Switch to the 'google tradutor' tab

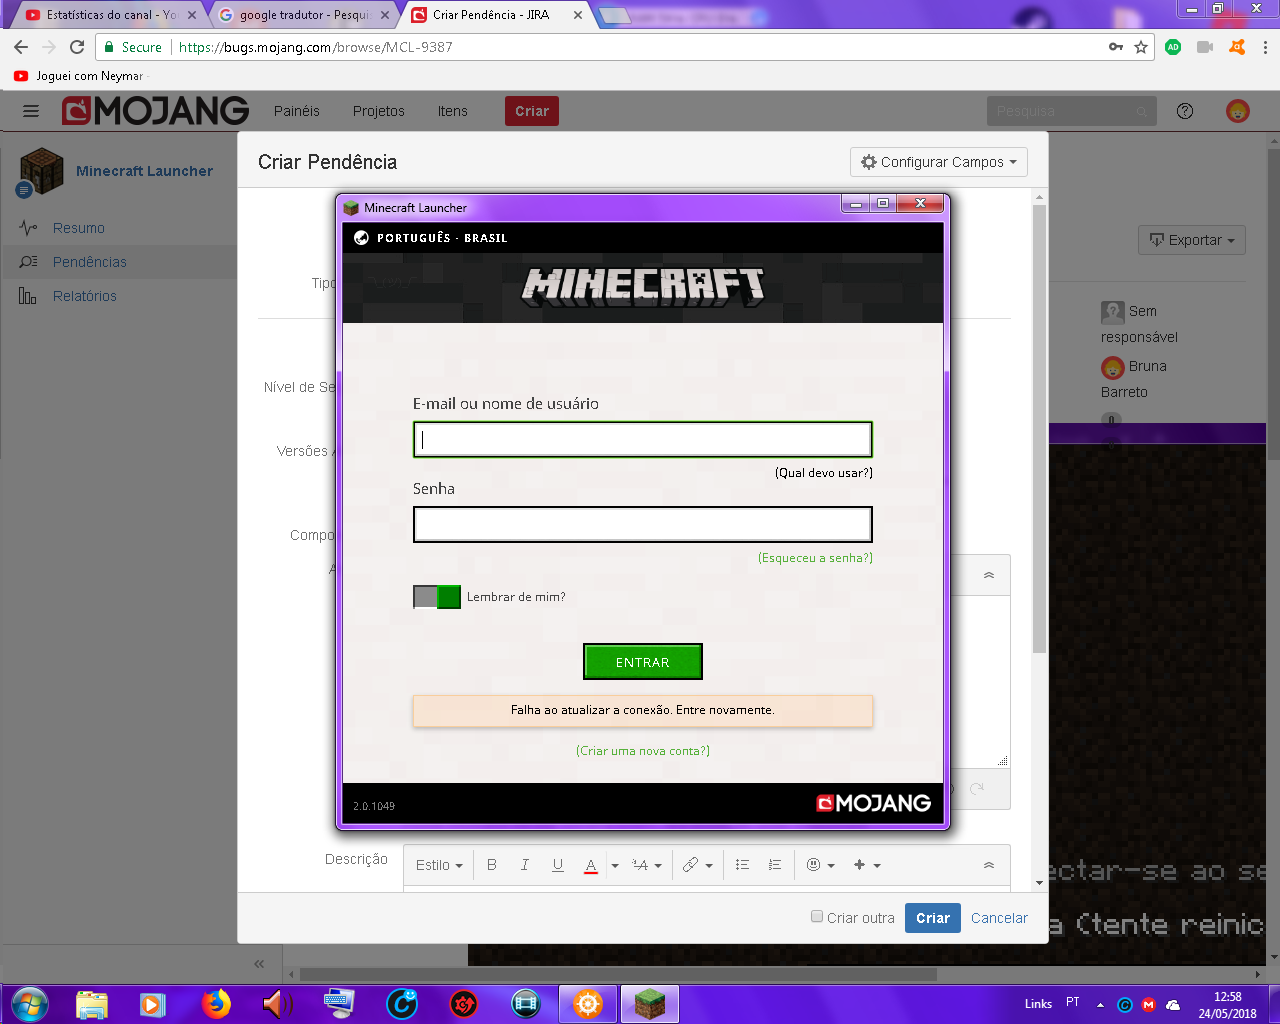(x=304, y=15)
